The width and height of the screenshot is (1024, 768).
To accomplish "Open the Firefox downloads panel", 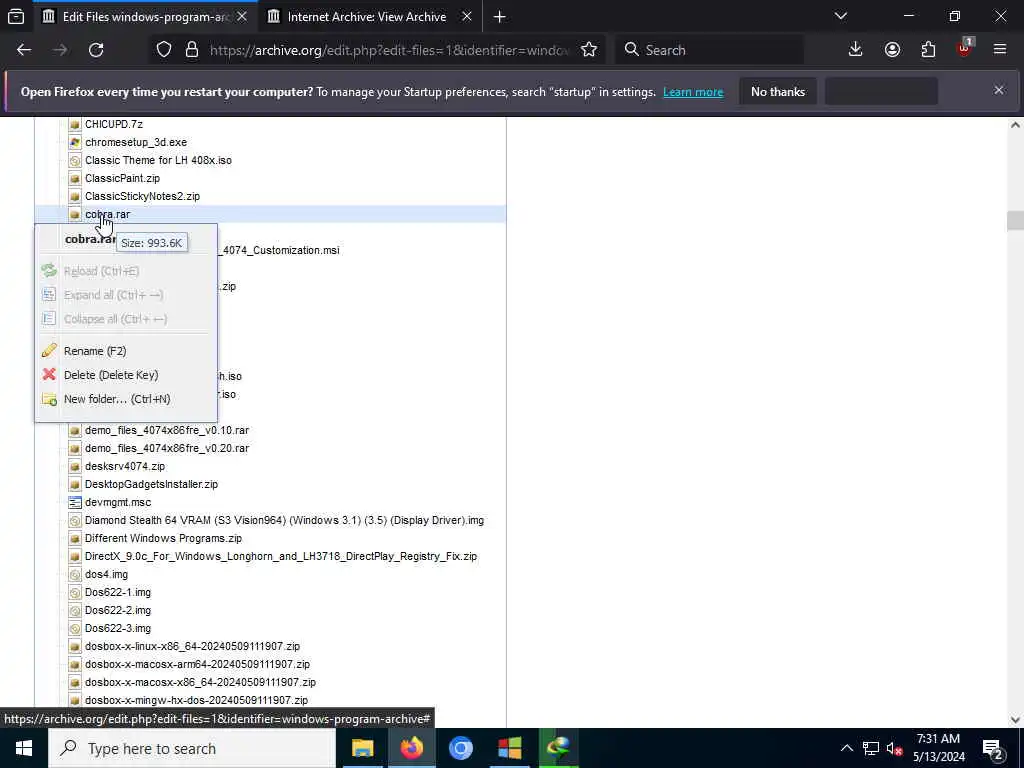I will coord(855,50).
